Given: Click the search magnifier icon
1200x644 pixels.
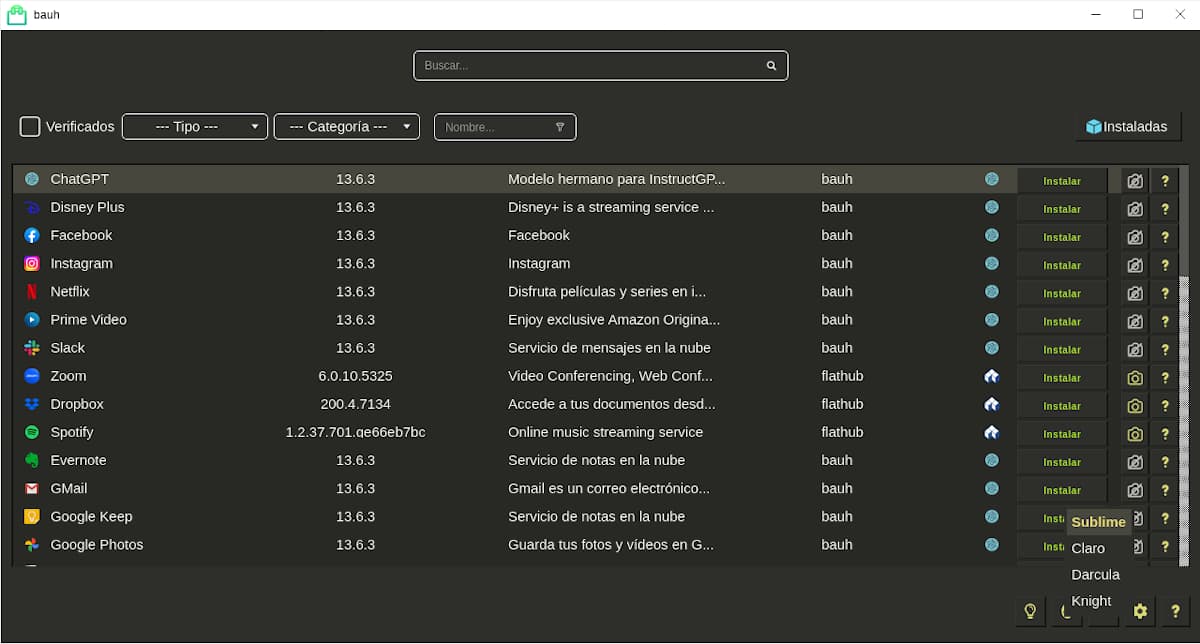Looking at the screenshot, I should 771,66.
